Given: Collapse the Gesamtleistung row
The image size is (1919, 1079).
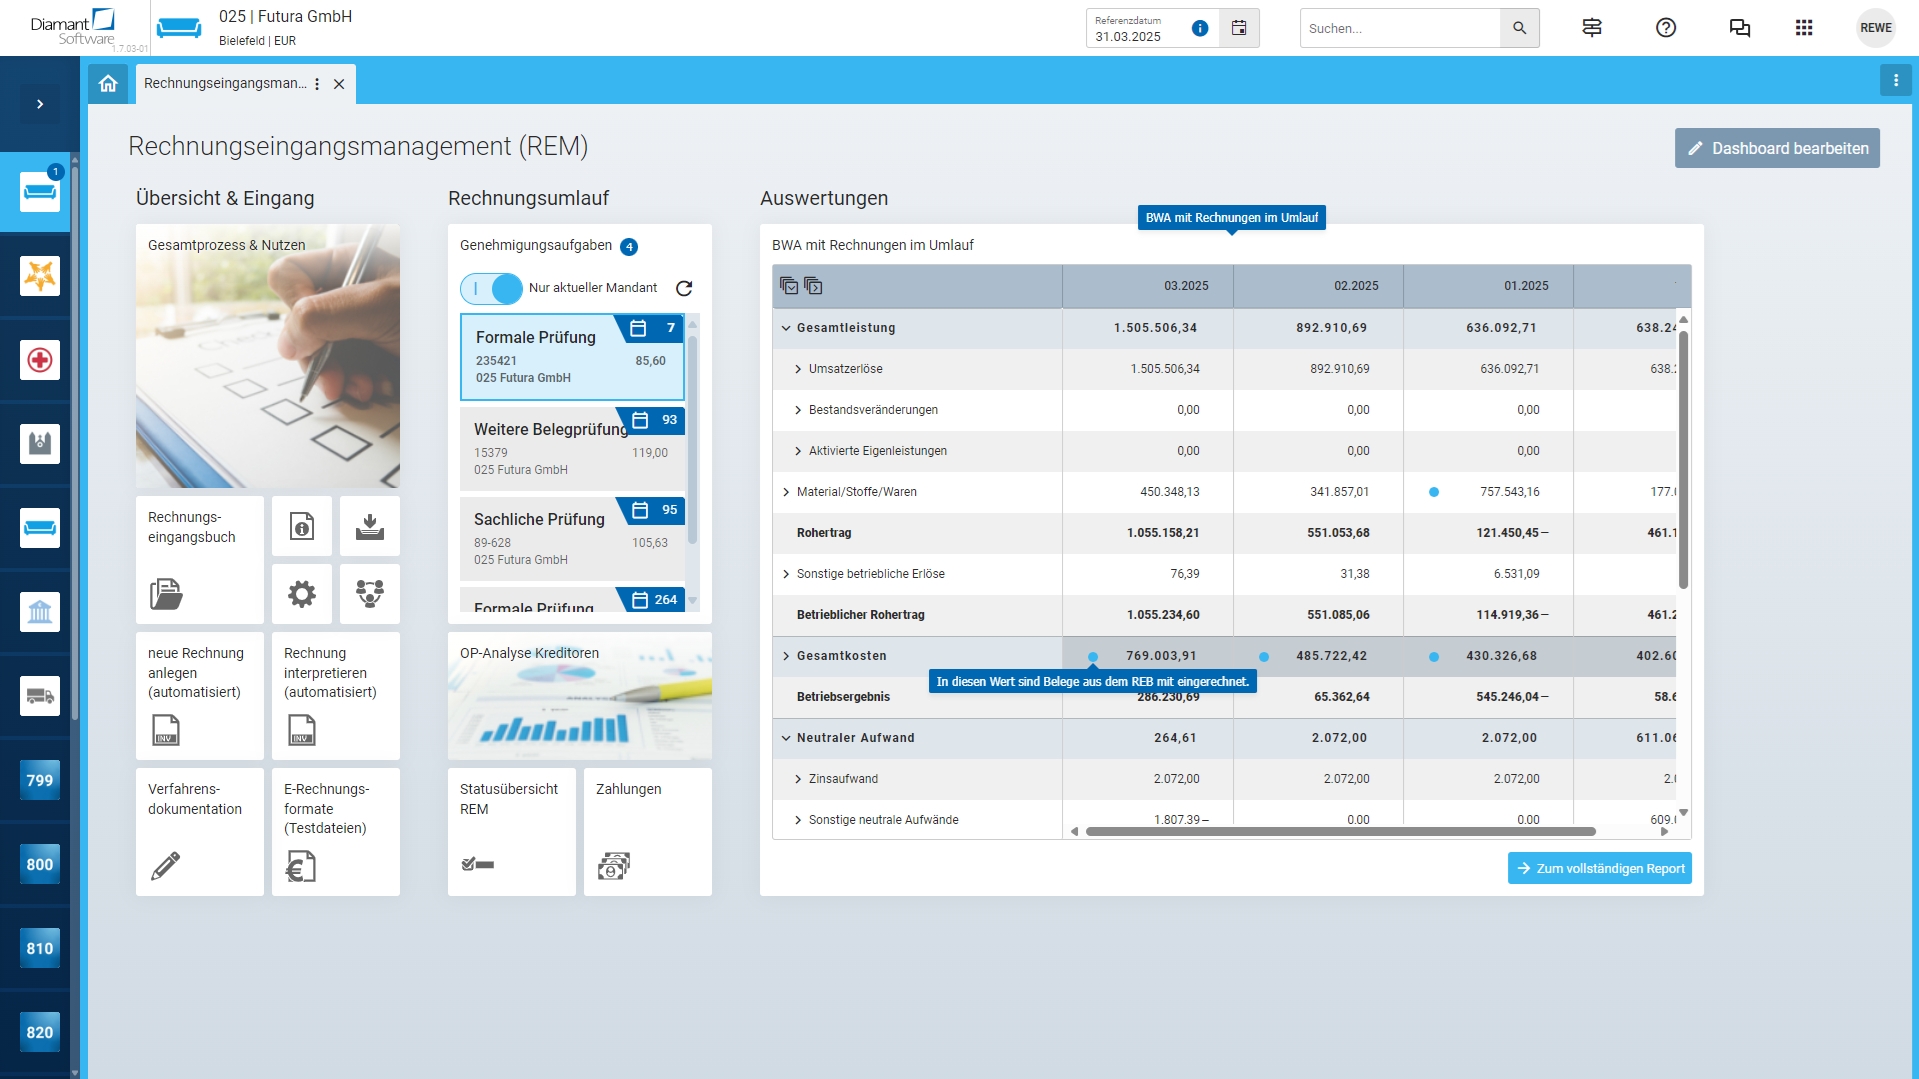Looking at the screenshot, I should tap(786, 328).
